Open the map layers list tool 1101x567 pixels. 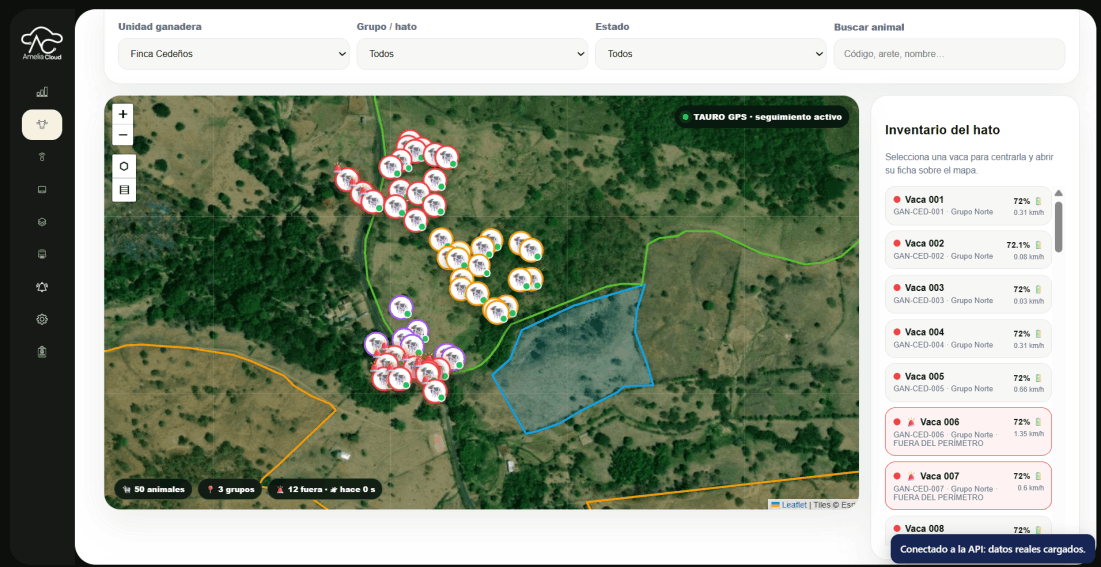tap(124, 190)
